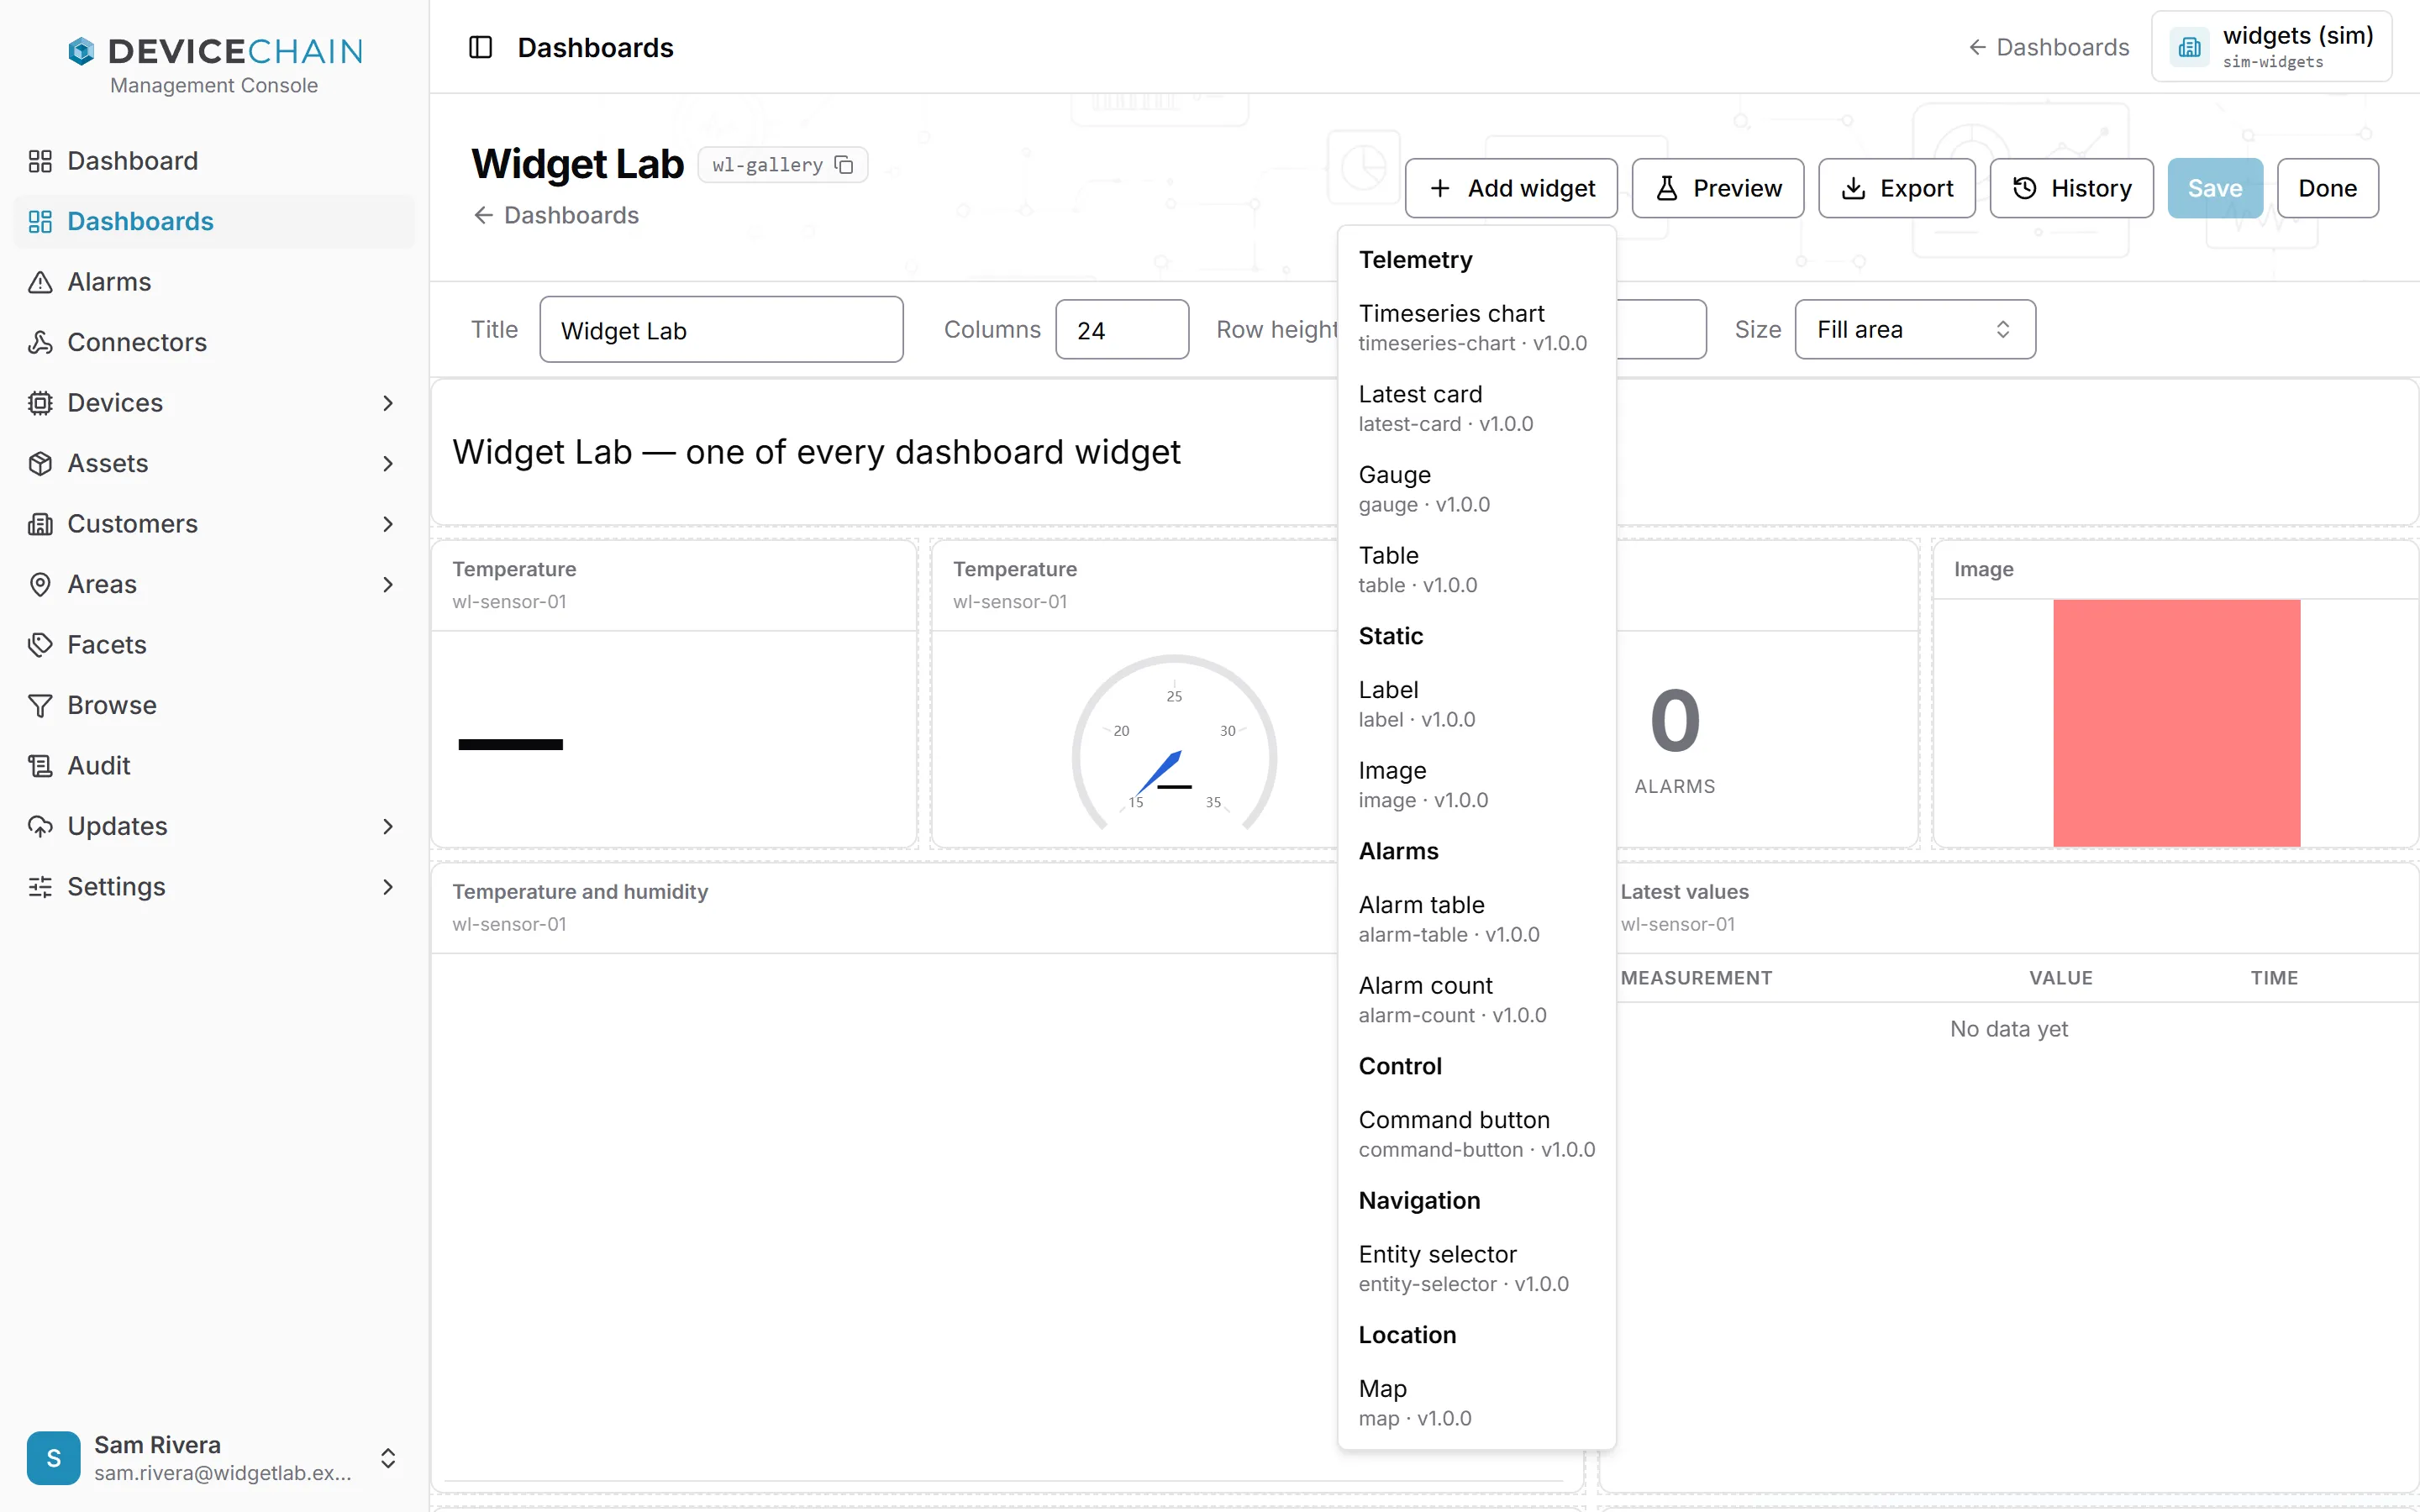Choose Timeseries chart from widget menu
Screen dimensions: 2420x1512
(1476, 328)
